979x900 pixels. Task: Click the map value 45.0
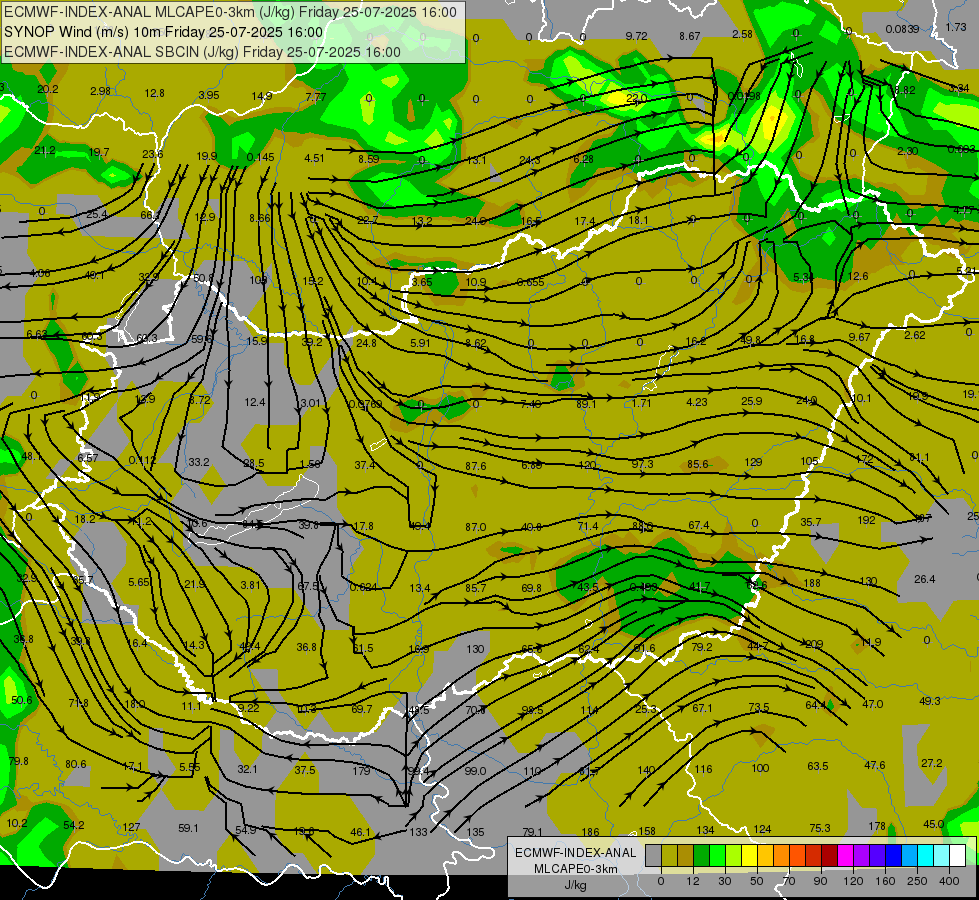click(x=933, y=824)
